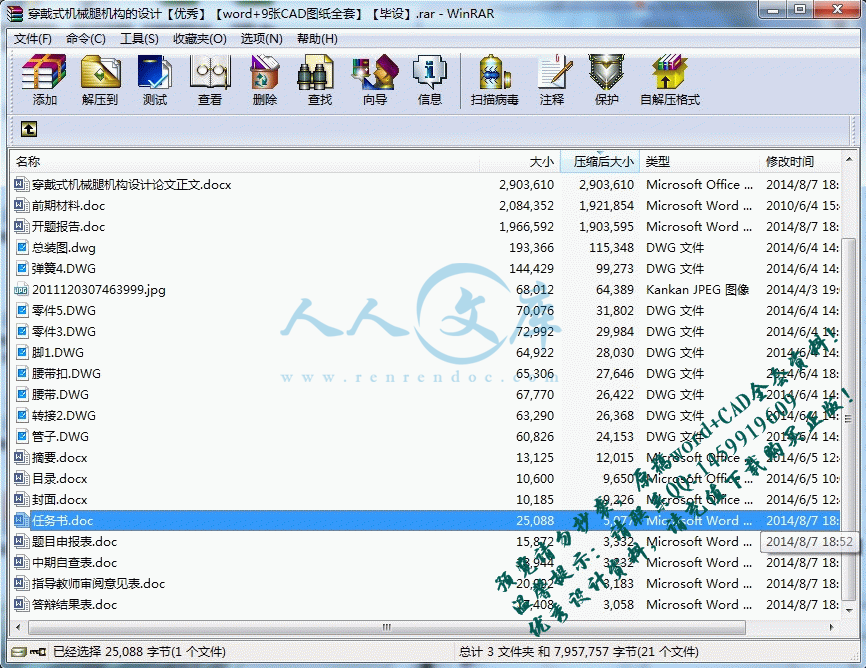Image resolution: width=866 pixels, height=668 pixels.
Task: Open the 选项(N) menu
Action: point(261,39)
